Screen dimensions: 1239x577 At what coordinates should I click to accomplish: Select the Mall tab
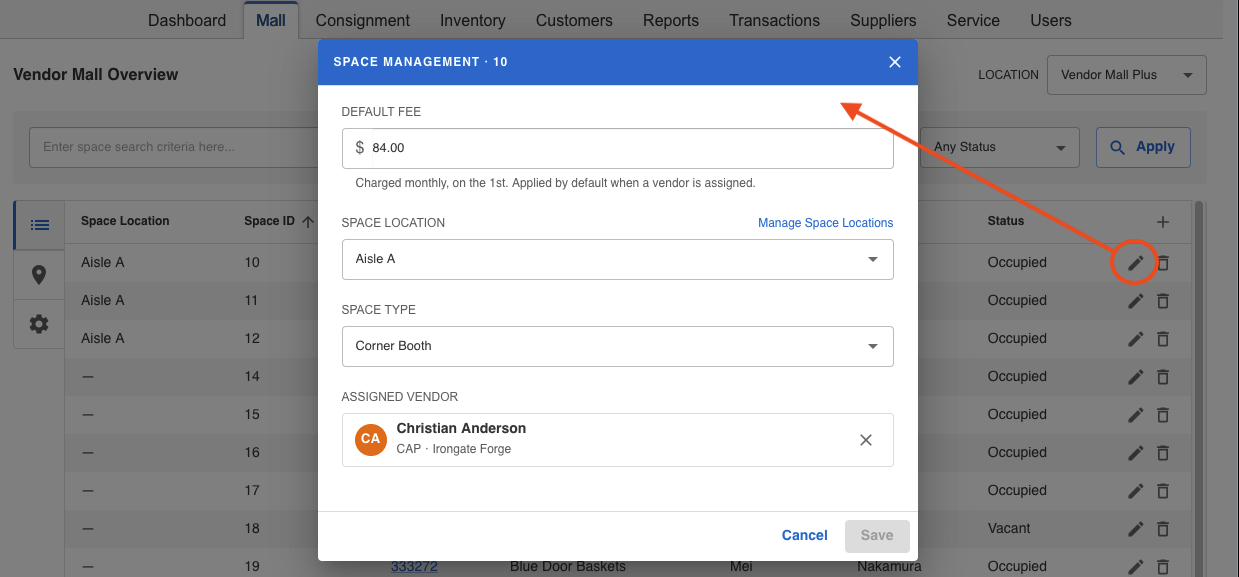[271, 20]
